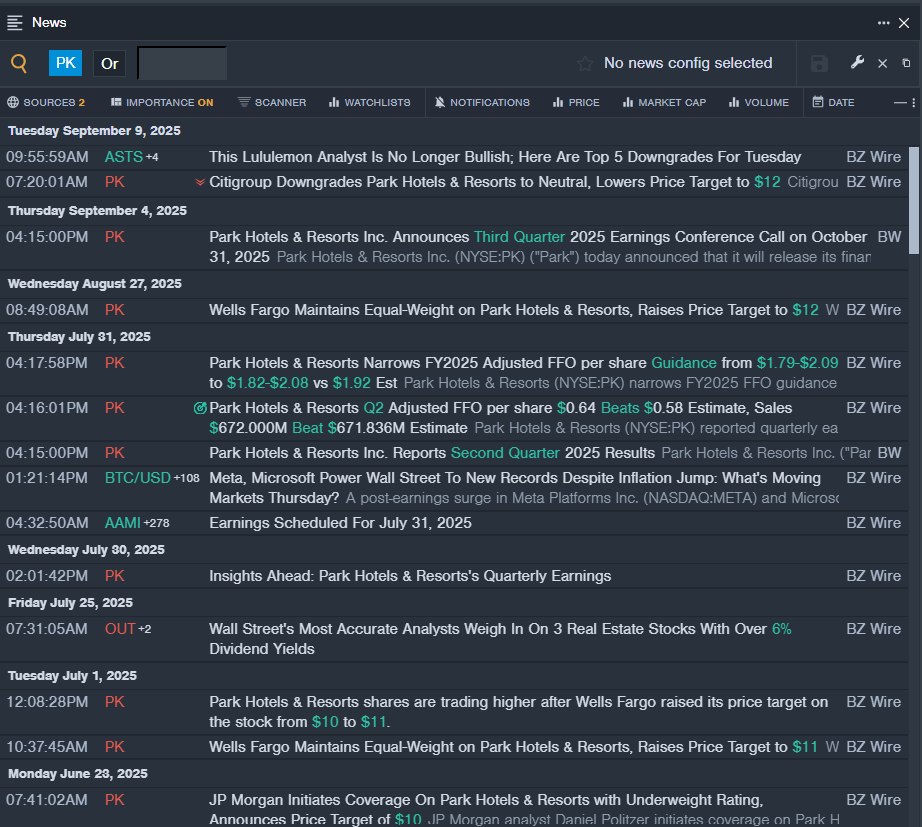Click the BTC/USD ticker link
Image resolution: width=922 pixels, height=827 pixels.
137,478
